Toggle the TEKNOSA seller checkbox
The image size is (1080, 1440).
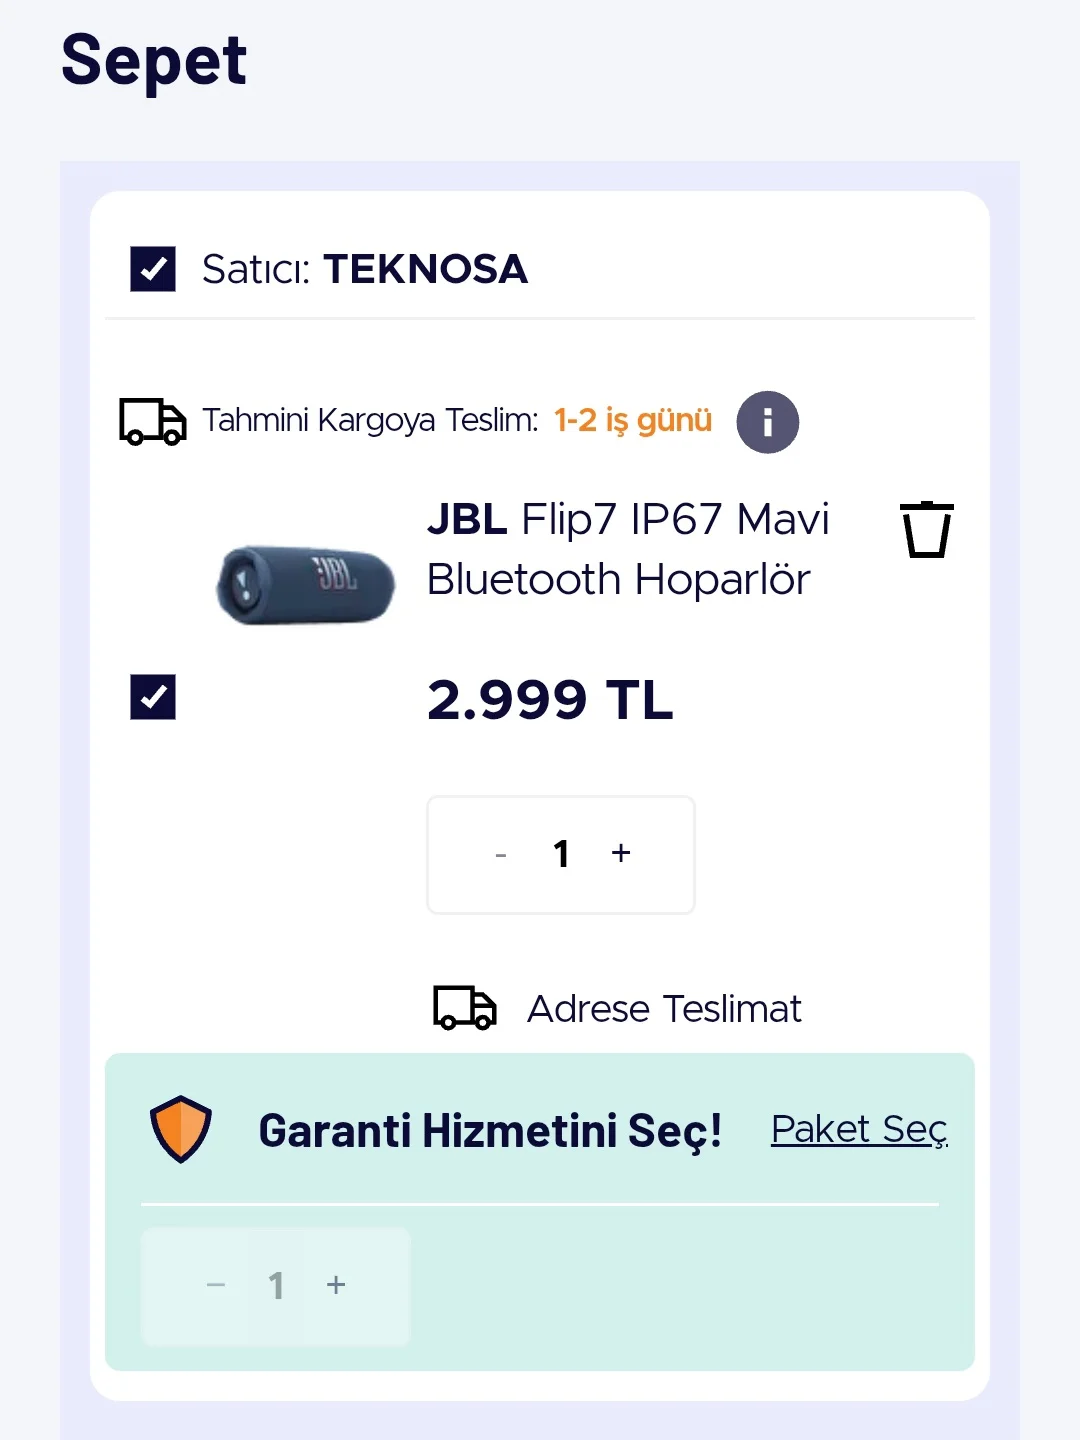153,269
